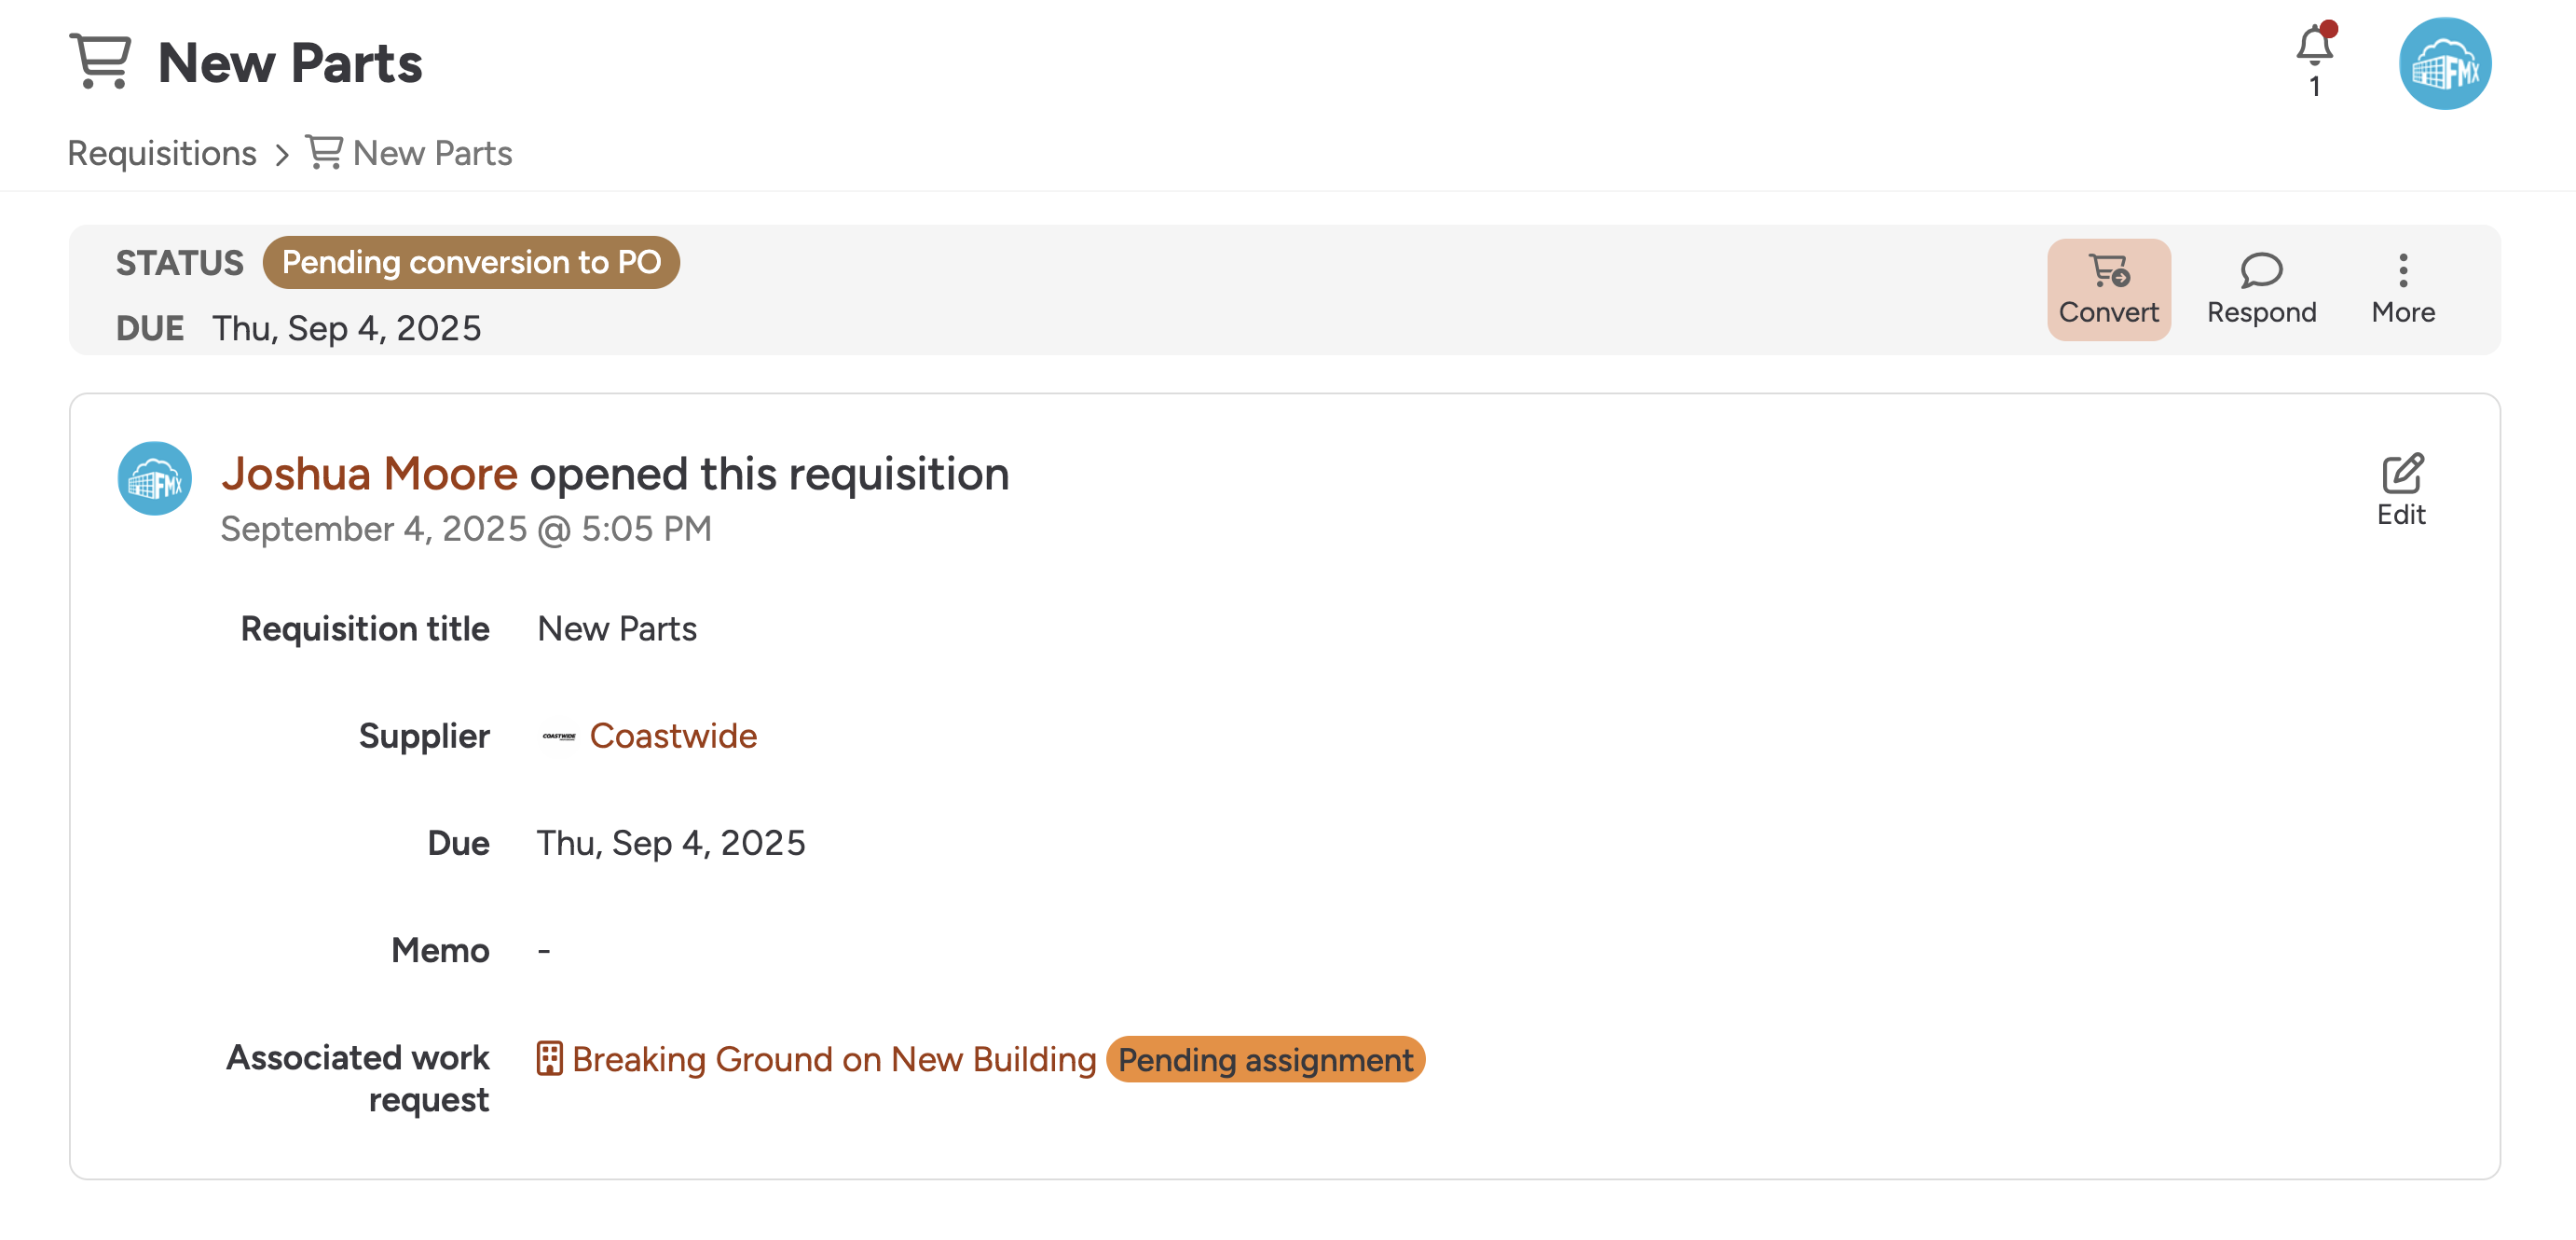2576x1240 pixels.
Task: Open the Coastwide supplier link
Action: tap(673, 736)
